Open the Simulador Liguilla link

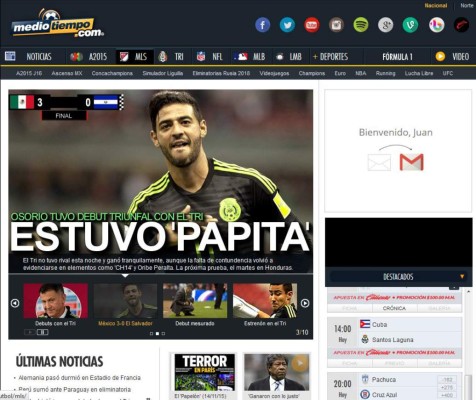point(163,73)
